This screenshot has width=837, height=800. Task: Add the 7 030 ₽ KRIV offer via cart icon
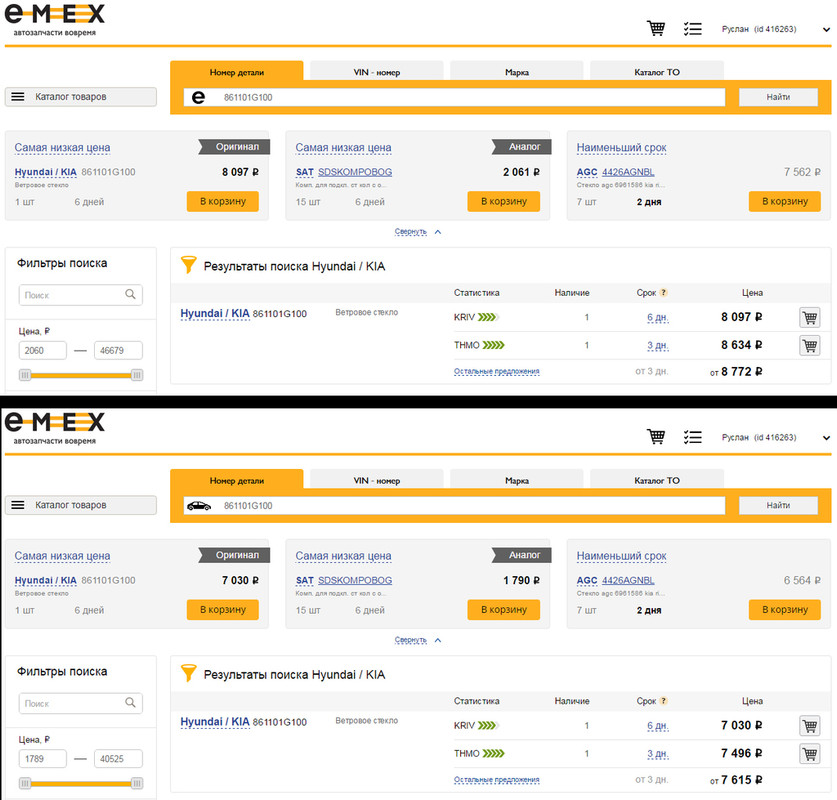810,726
